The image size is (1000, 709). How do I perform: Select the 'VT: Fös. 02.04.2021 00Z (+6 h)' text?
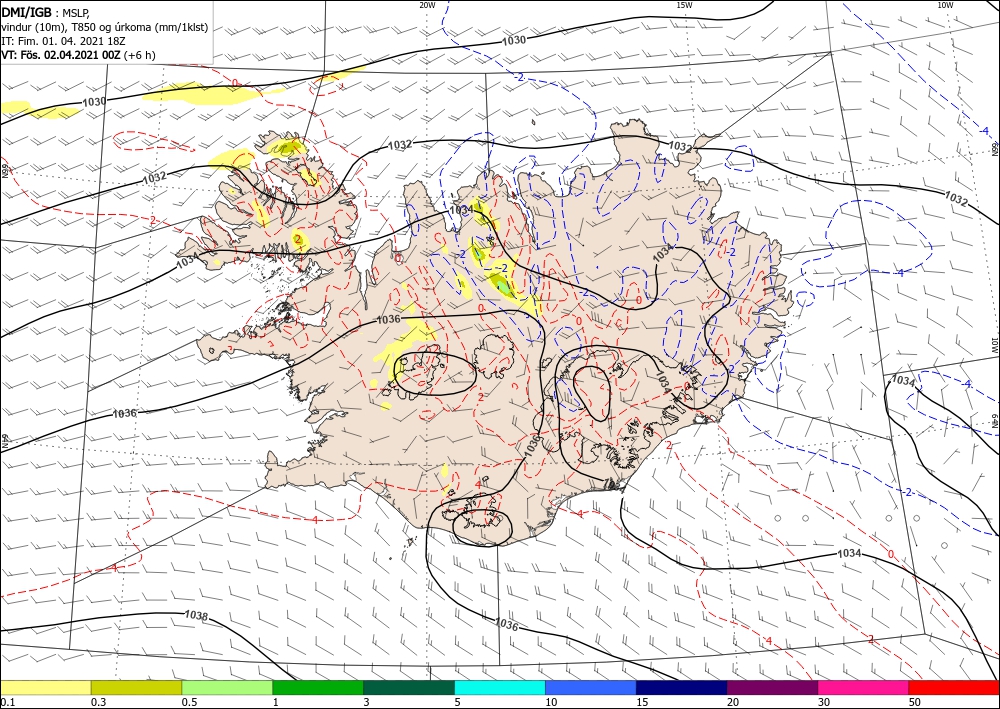tap(78, 55)
